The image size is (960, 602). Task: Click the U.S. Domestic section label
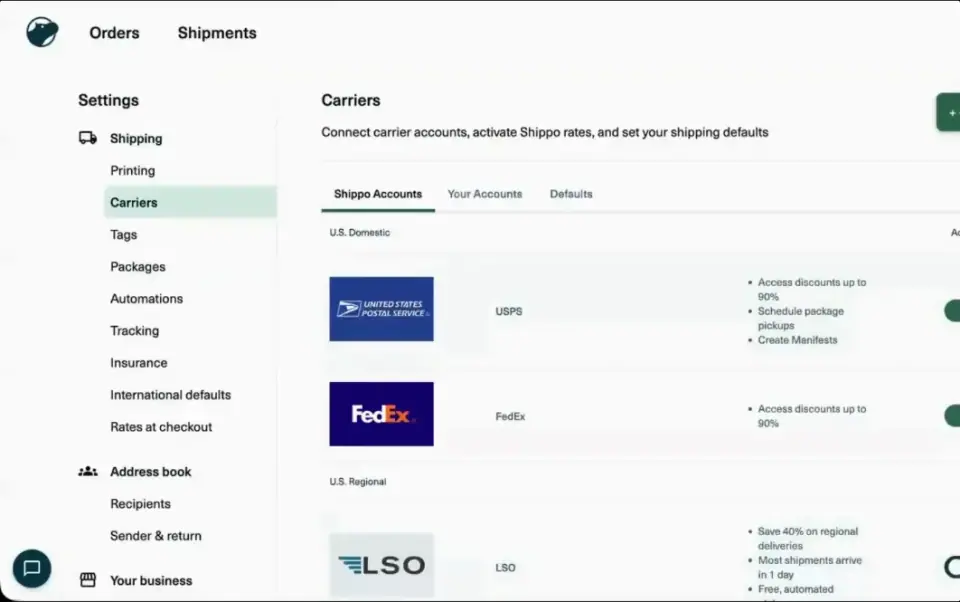pyautogui.click(x=359, y=232)
